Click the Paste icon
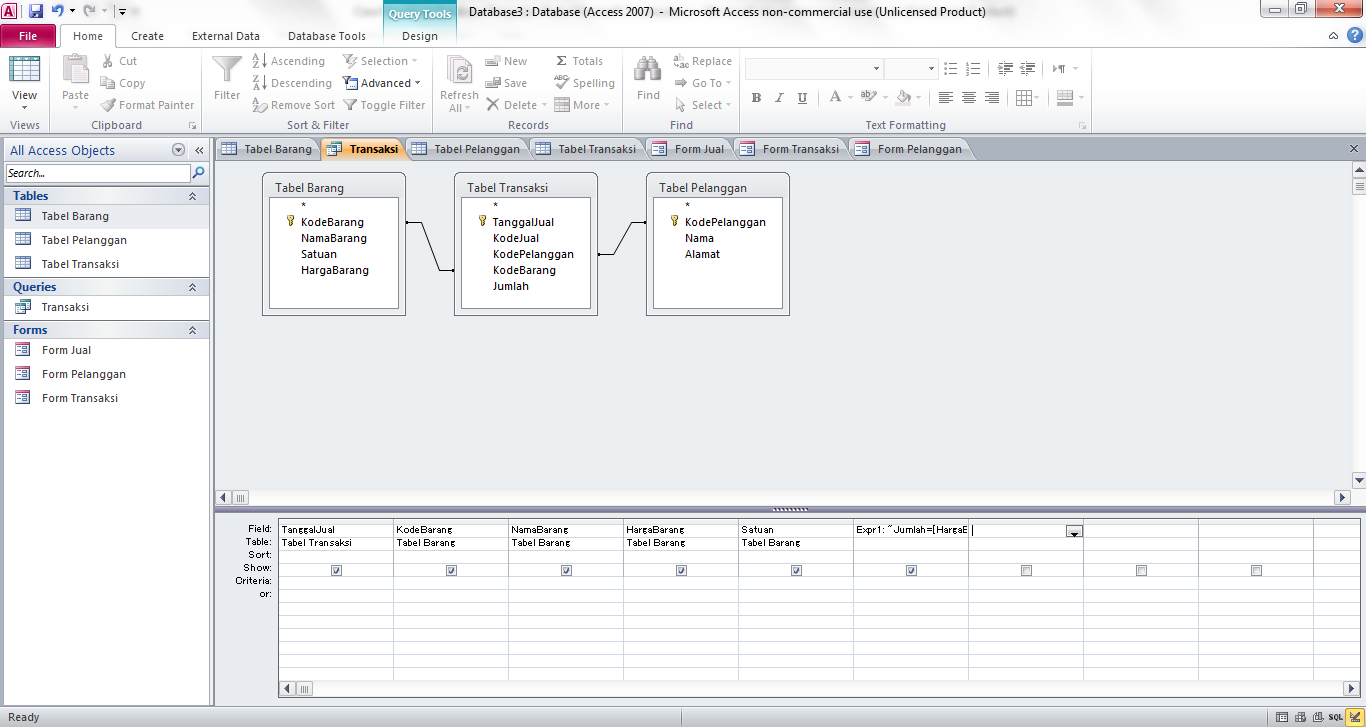The height and width of the screenshot is (727, 1366). tap(76, 70)
